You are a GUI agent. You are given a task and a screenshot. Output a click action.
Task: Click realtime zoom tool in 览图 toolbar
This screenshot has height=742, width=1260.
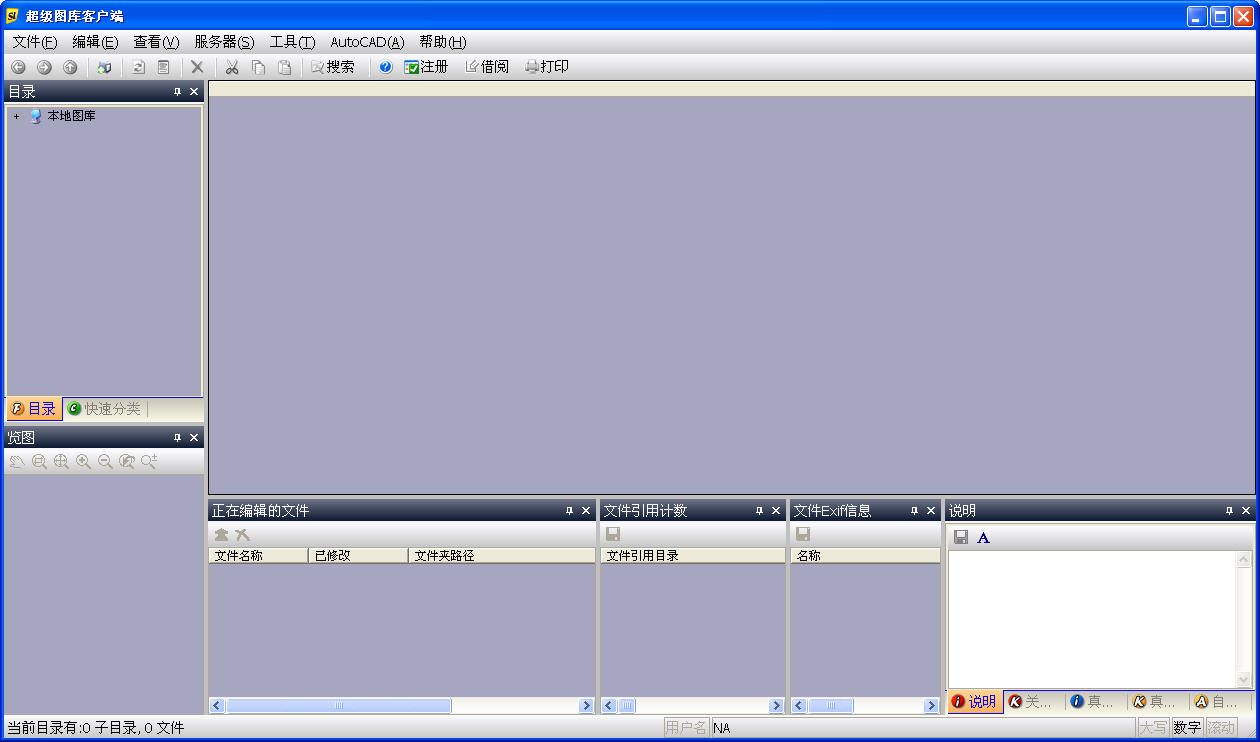pyautogui.click(x=149, y=461)
